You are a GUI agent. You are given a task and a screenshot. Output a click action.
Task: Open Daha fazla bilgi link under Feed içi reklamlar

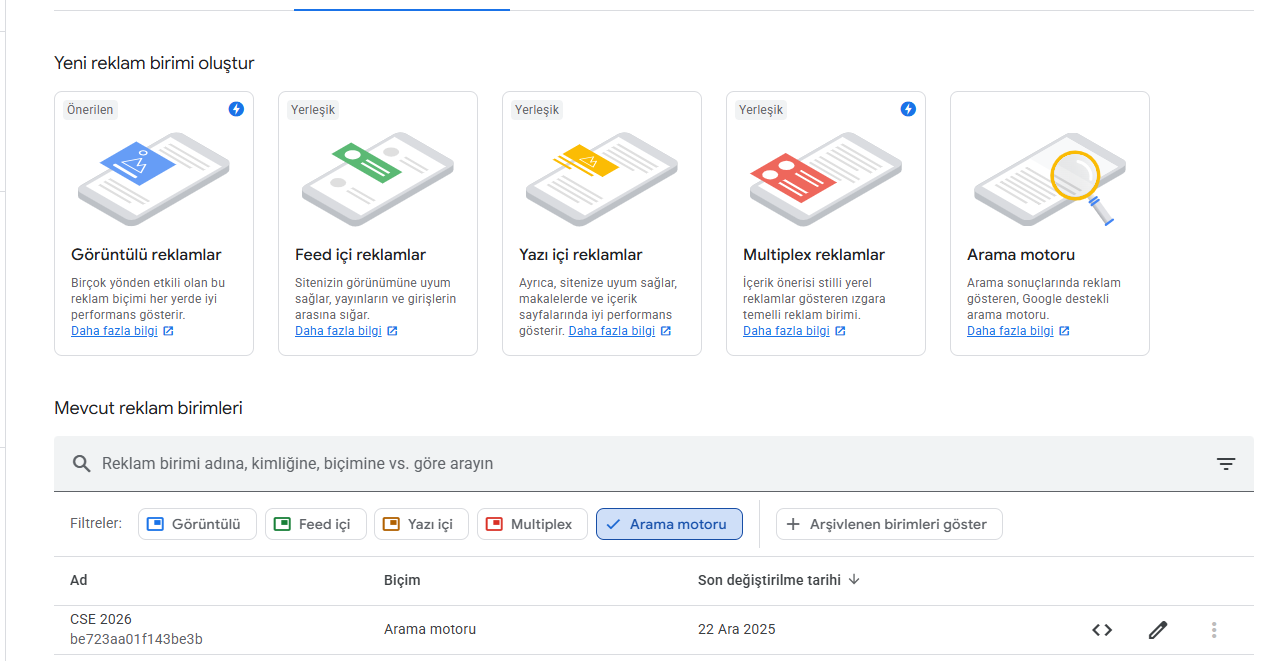point(338,331)
